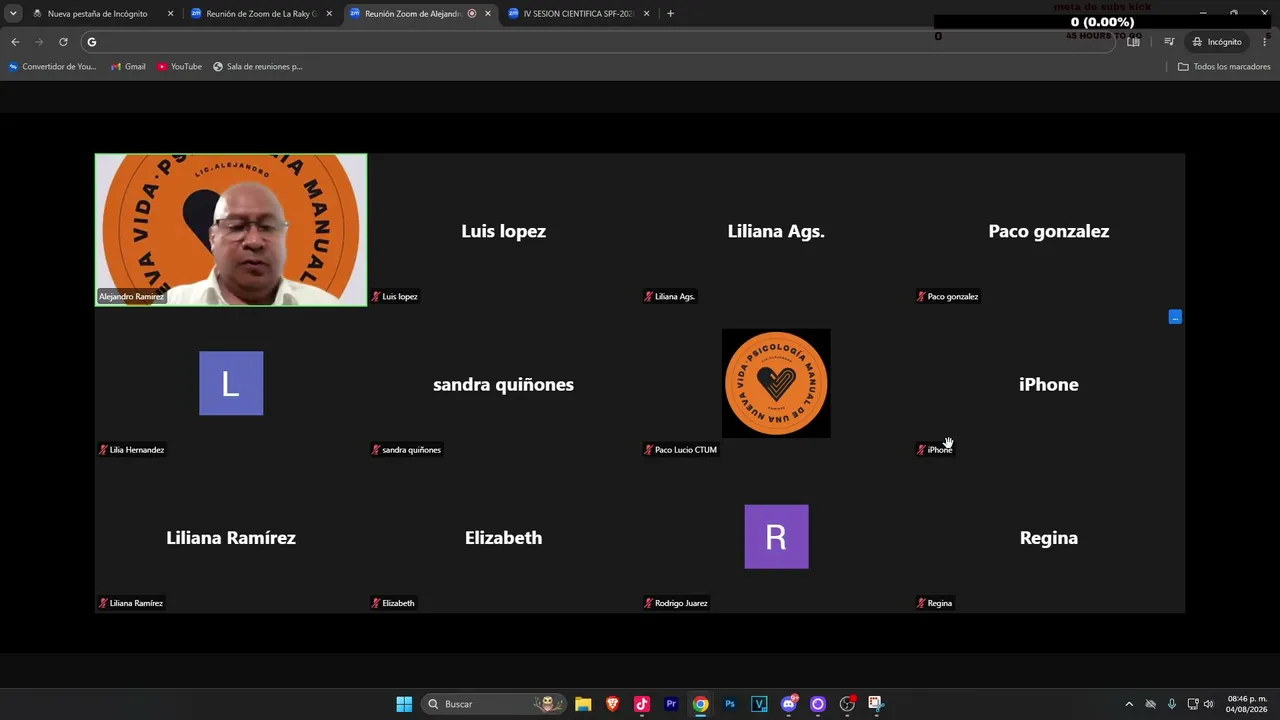Select the sandra quiñones participant tile
Image resolution: width=1280 pixels, height=720 pixels.
click(503, 383)
